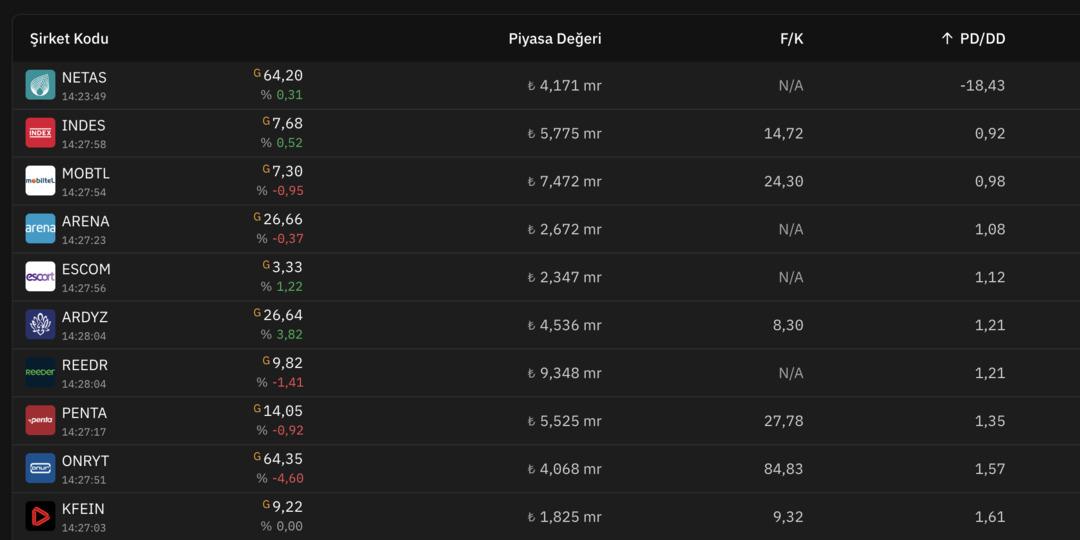Viewport: 1080px width, 540px height.
Task: Click the NETAS company logo icon
Action: (x=40, y=85)
